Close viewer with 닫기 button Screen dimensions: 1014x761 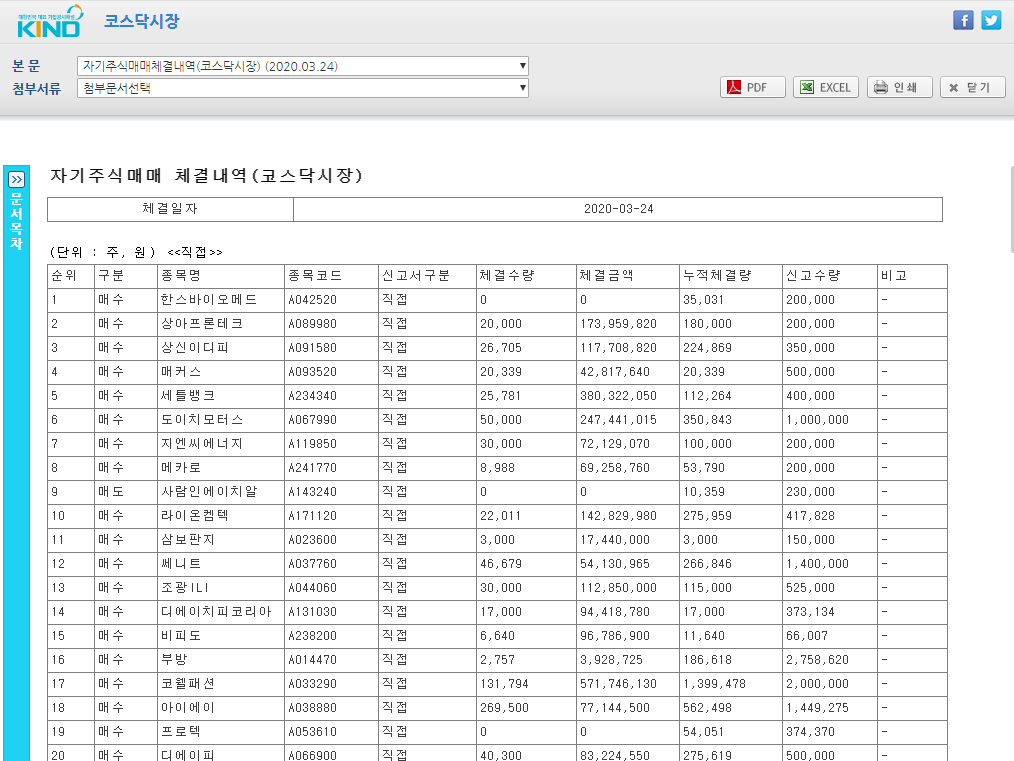973,87
